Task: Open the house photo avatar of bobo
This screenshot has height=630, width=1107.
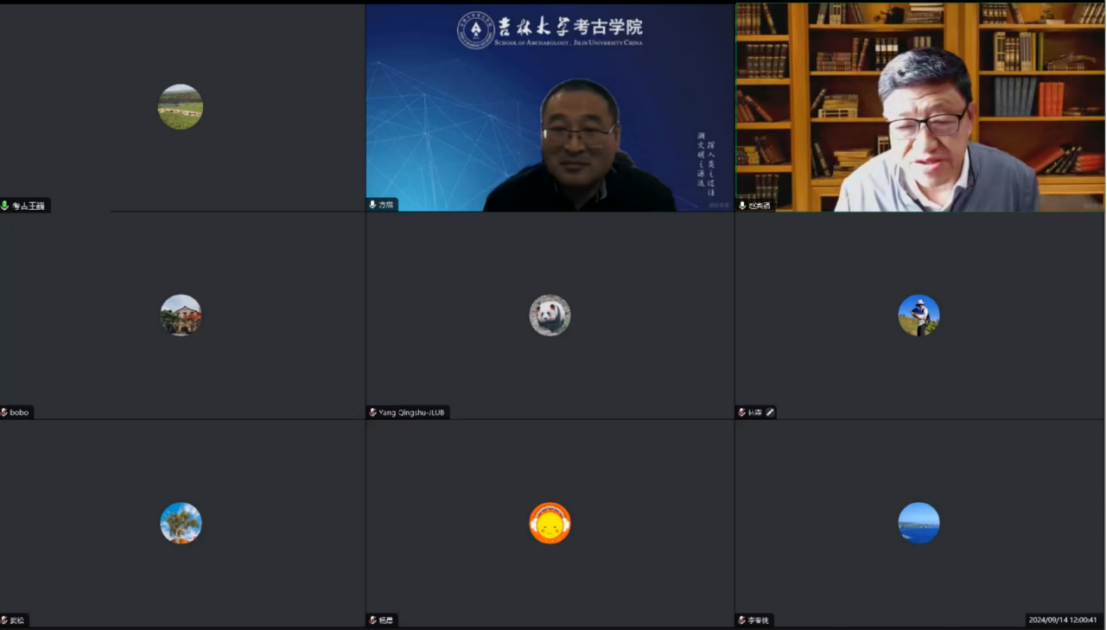Action: (181, 315)
